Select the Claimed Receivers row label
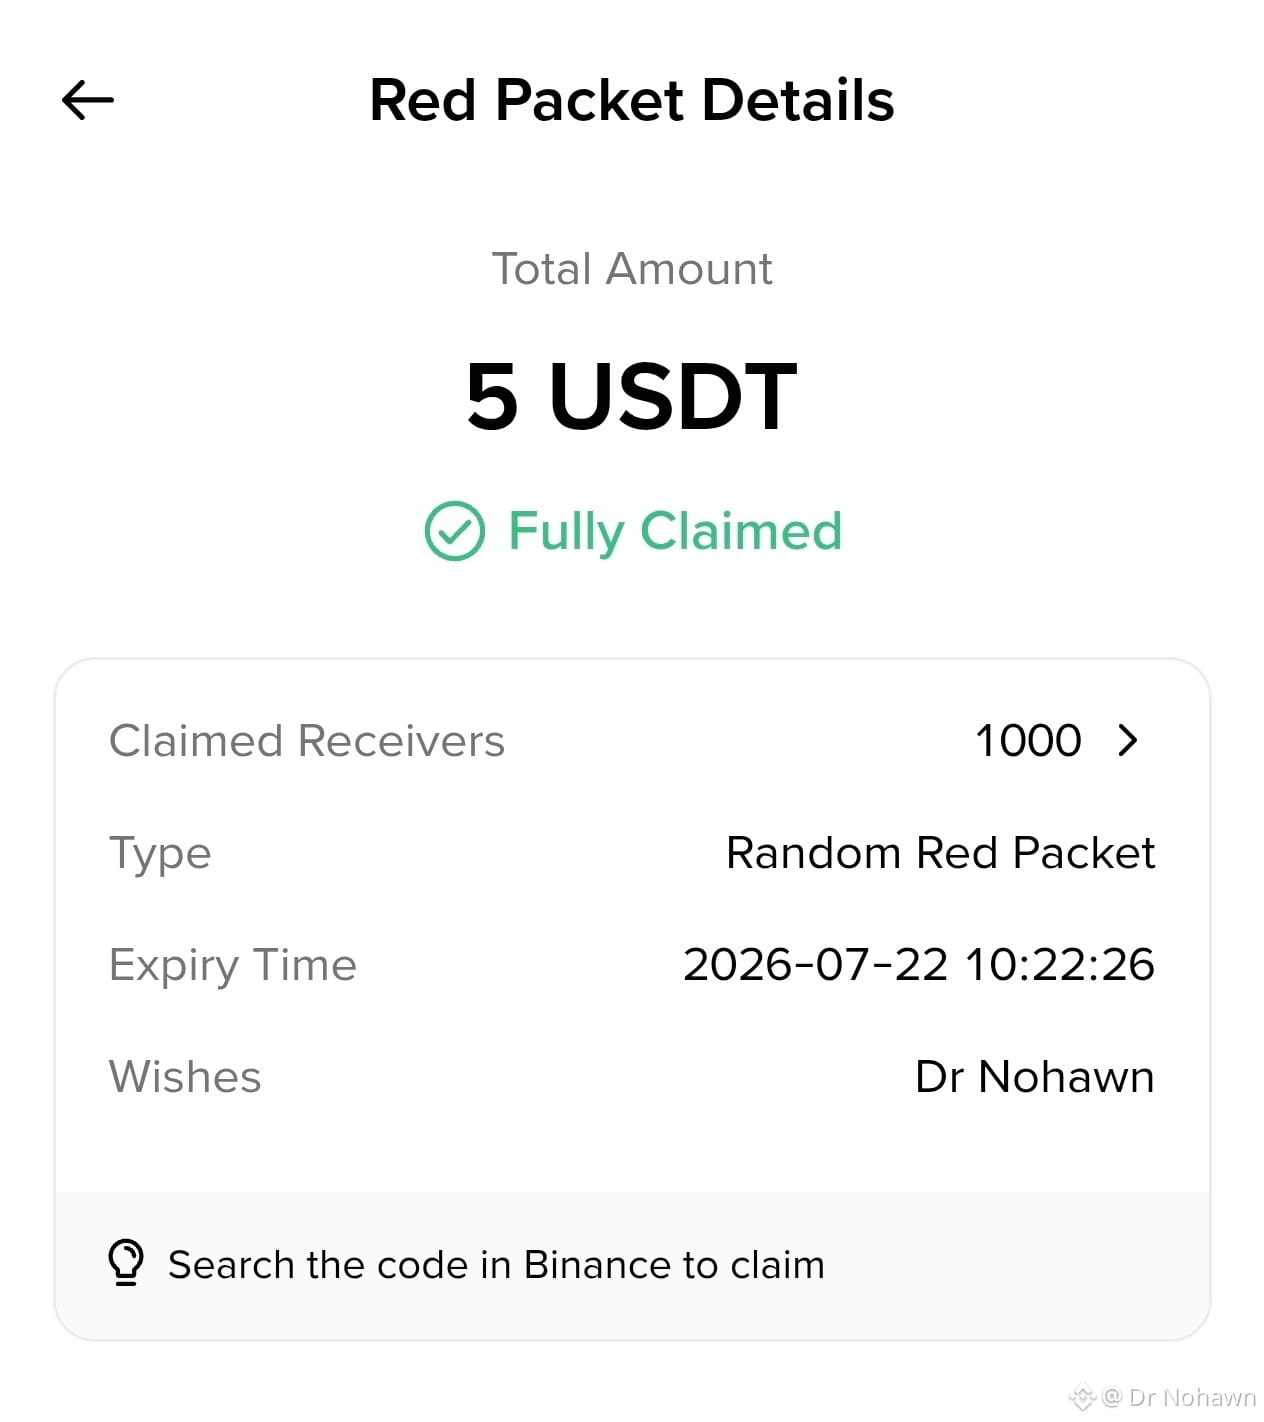Viewport: 1264px width, 1422px height. pyautogui.click(x=307, y=741)
